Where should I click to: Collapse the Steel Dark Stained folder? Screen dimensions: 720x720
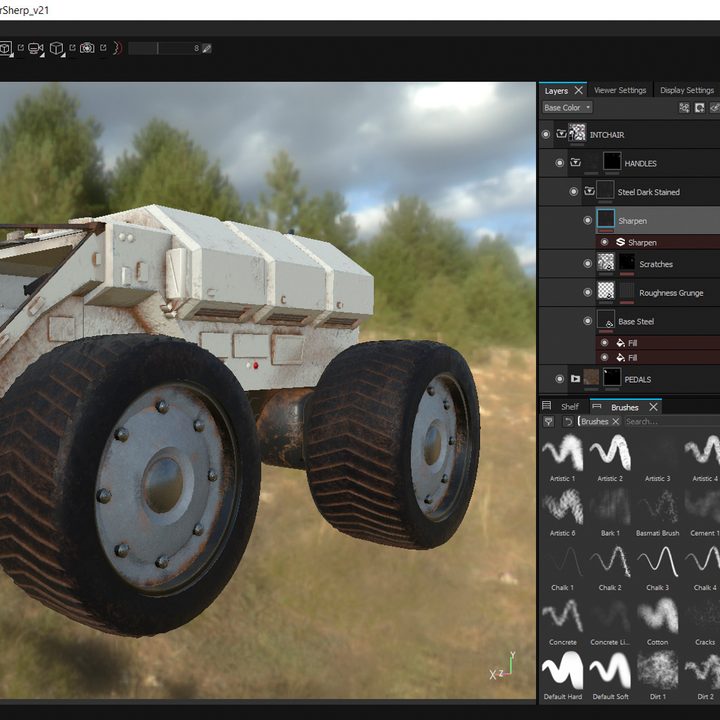[589, 191]
